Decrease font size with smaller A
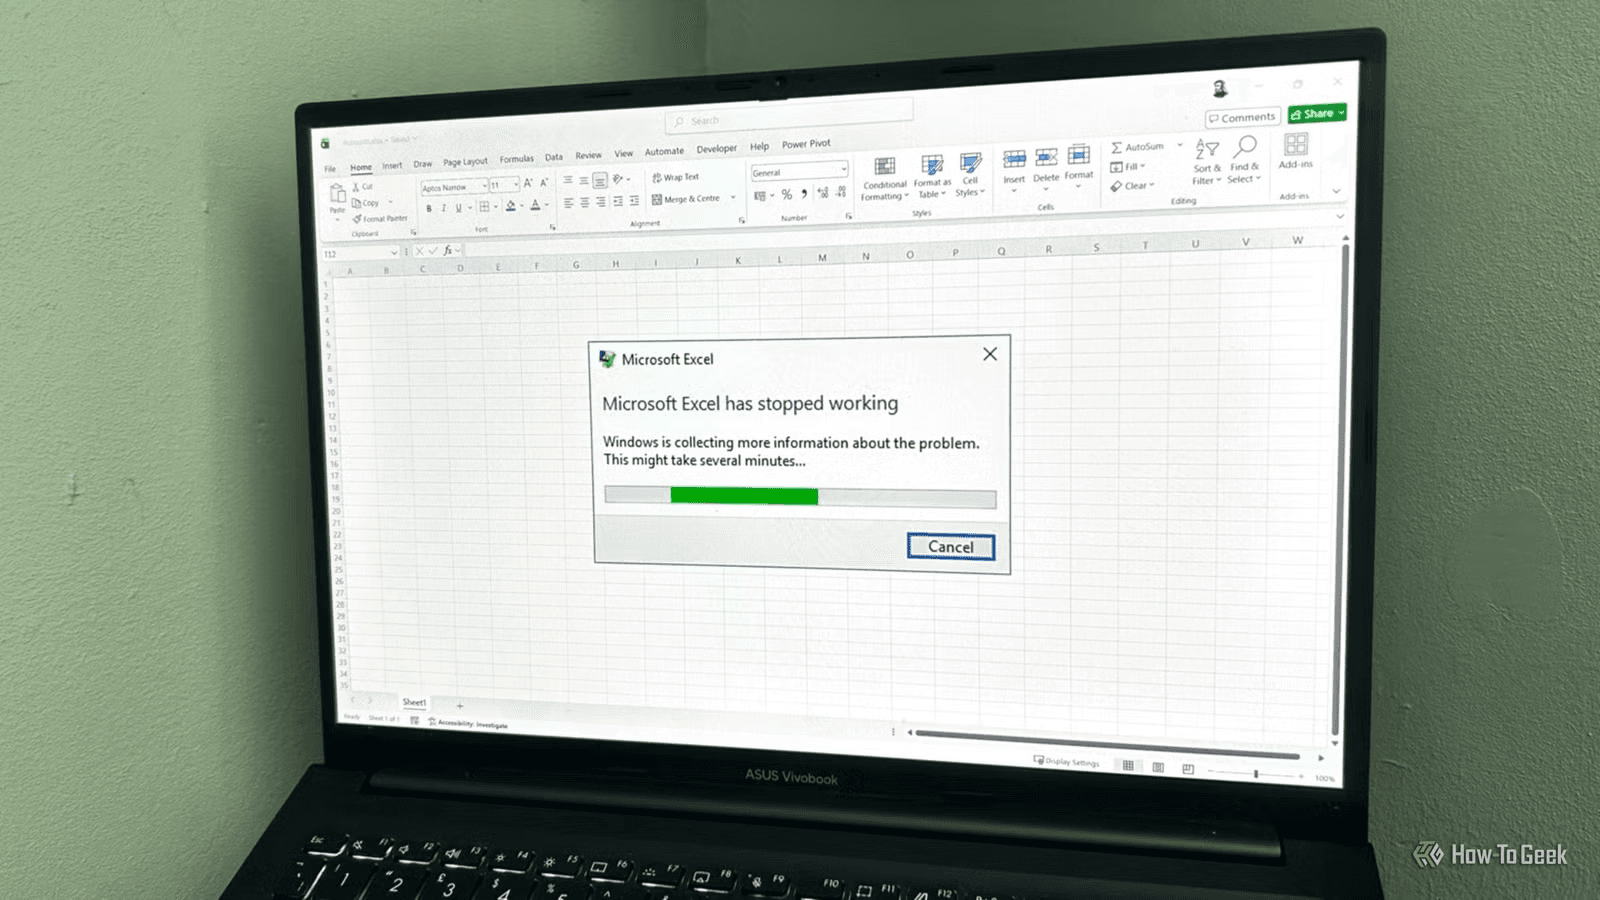This screenshot has height=900, width=1600. tap(543, 182)
